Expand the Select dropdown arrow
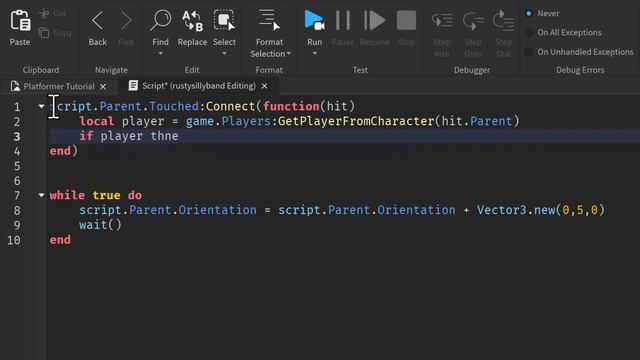 coord(224,53)
